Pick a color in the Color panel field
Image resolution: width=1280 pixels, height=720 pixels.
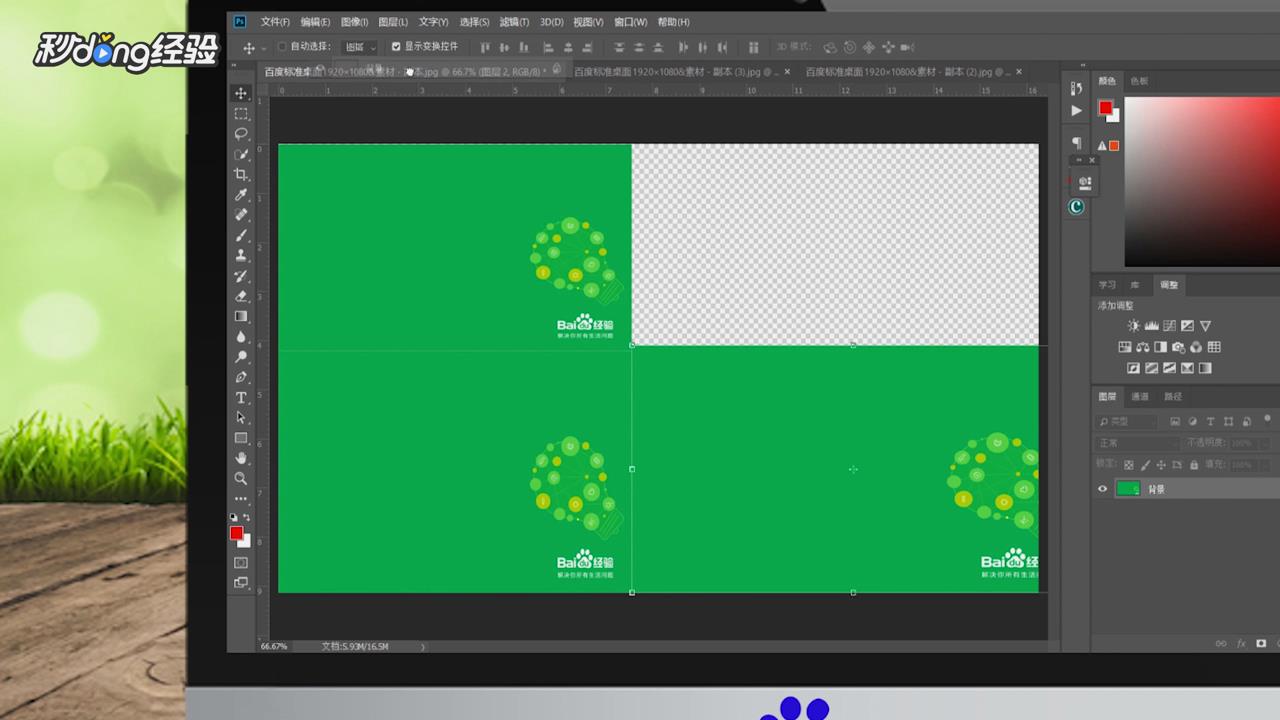(1202, 181)
